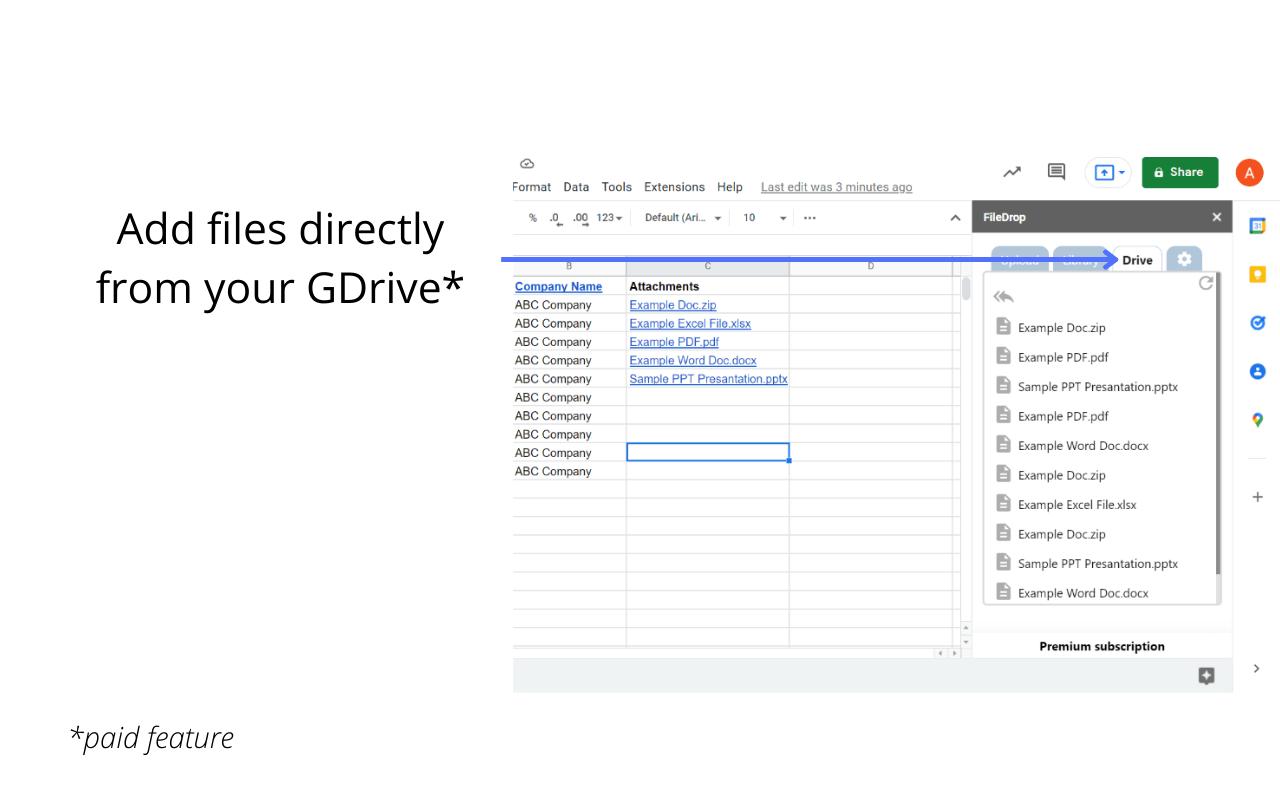Decrease decimal places button
This screenshot has height=800, width=1280.
pos(556,218)
